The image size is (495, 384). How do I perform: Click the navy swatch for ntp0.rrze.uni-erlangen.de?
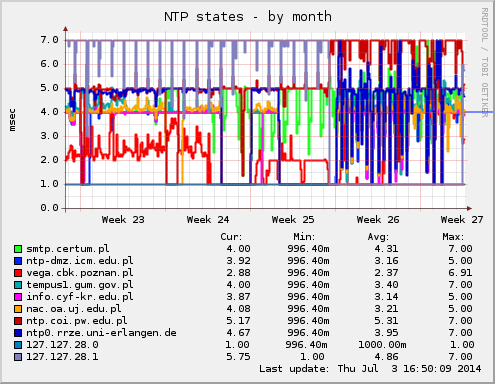tap(18, 333)
